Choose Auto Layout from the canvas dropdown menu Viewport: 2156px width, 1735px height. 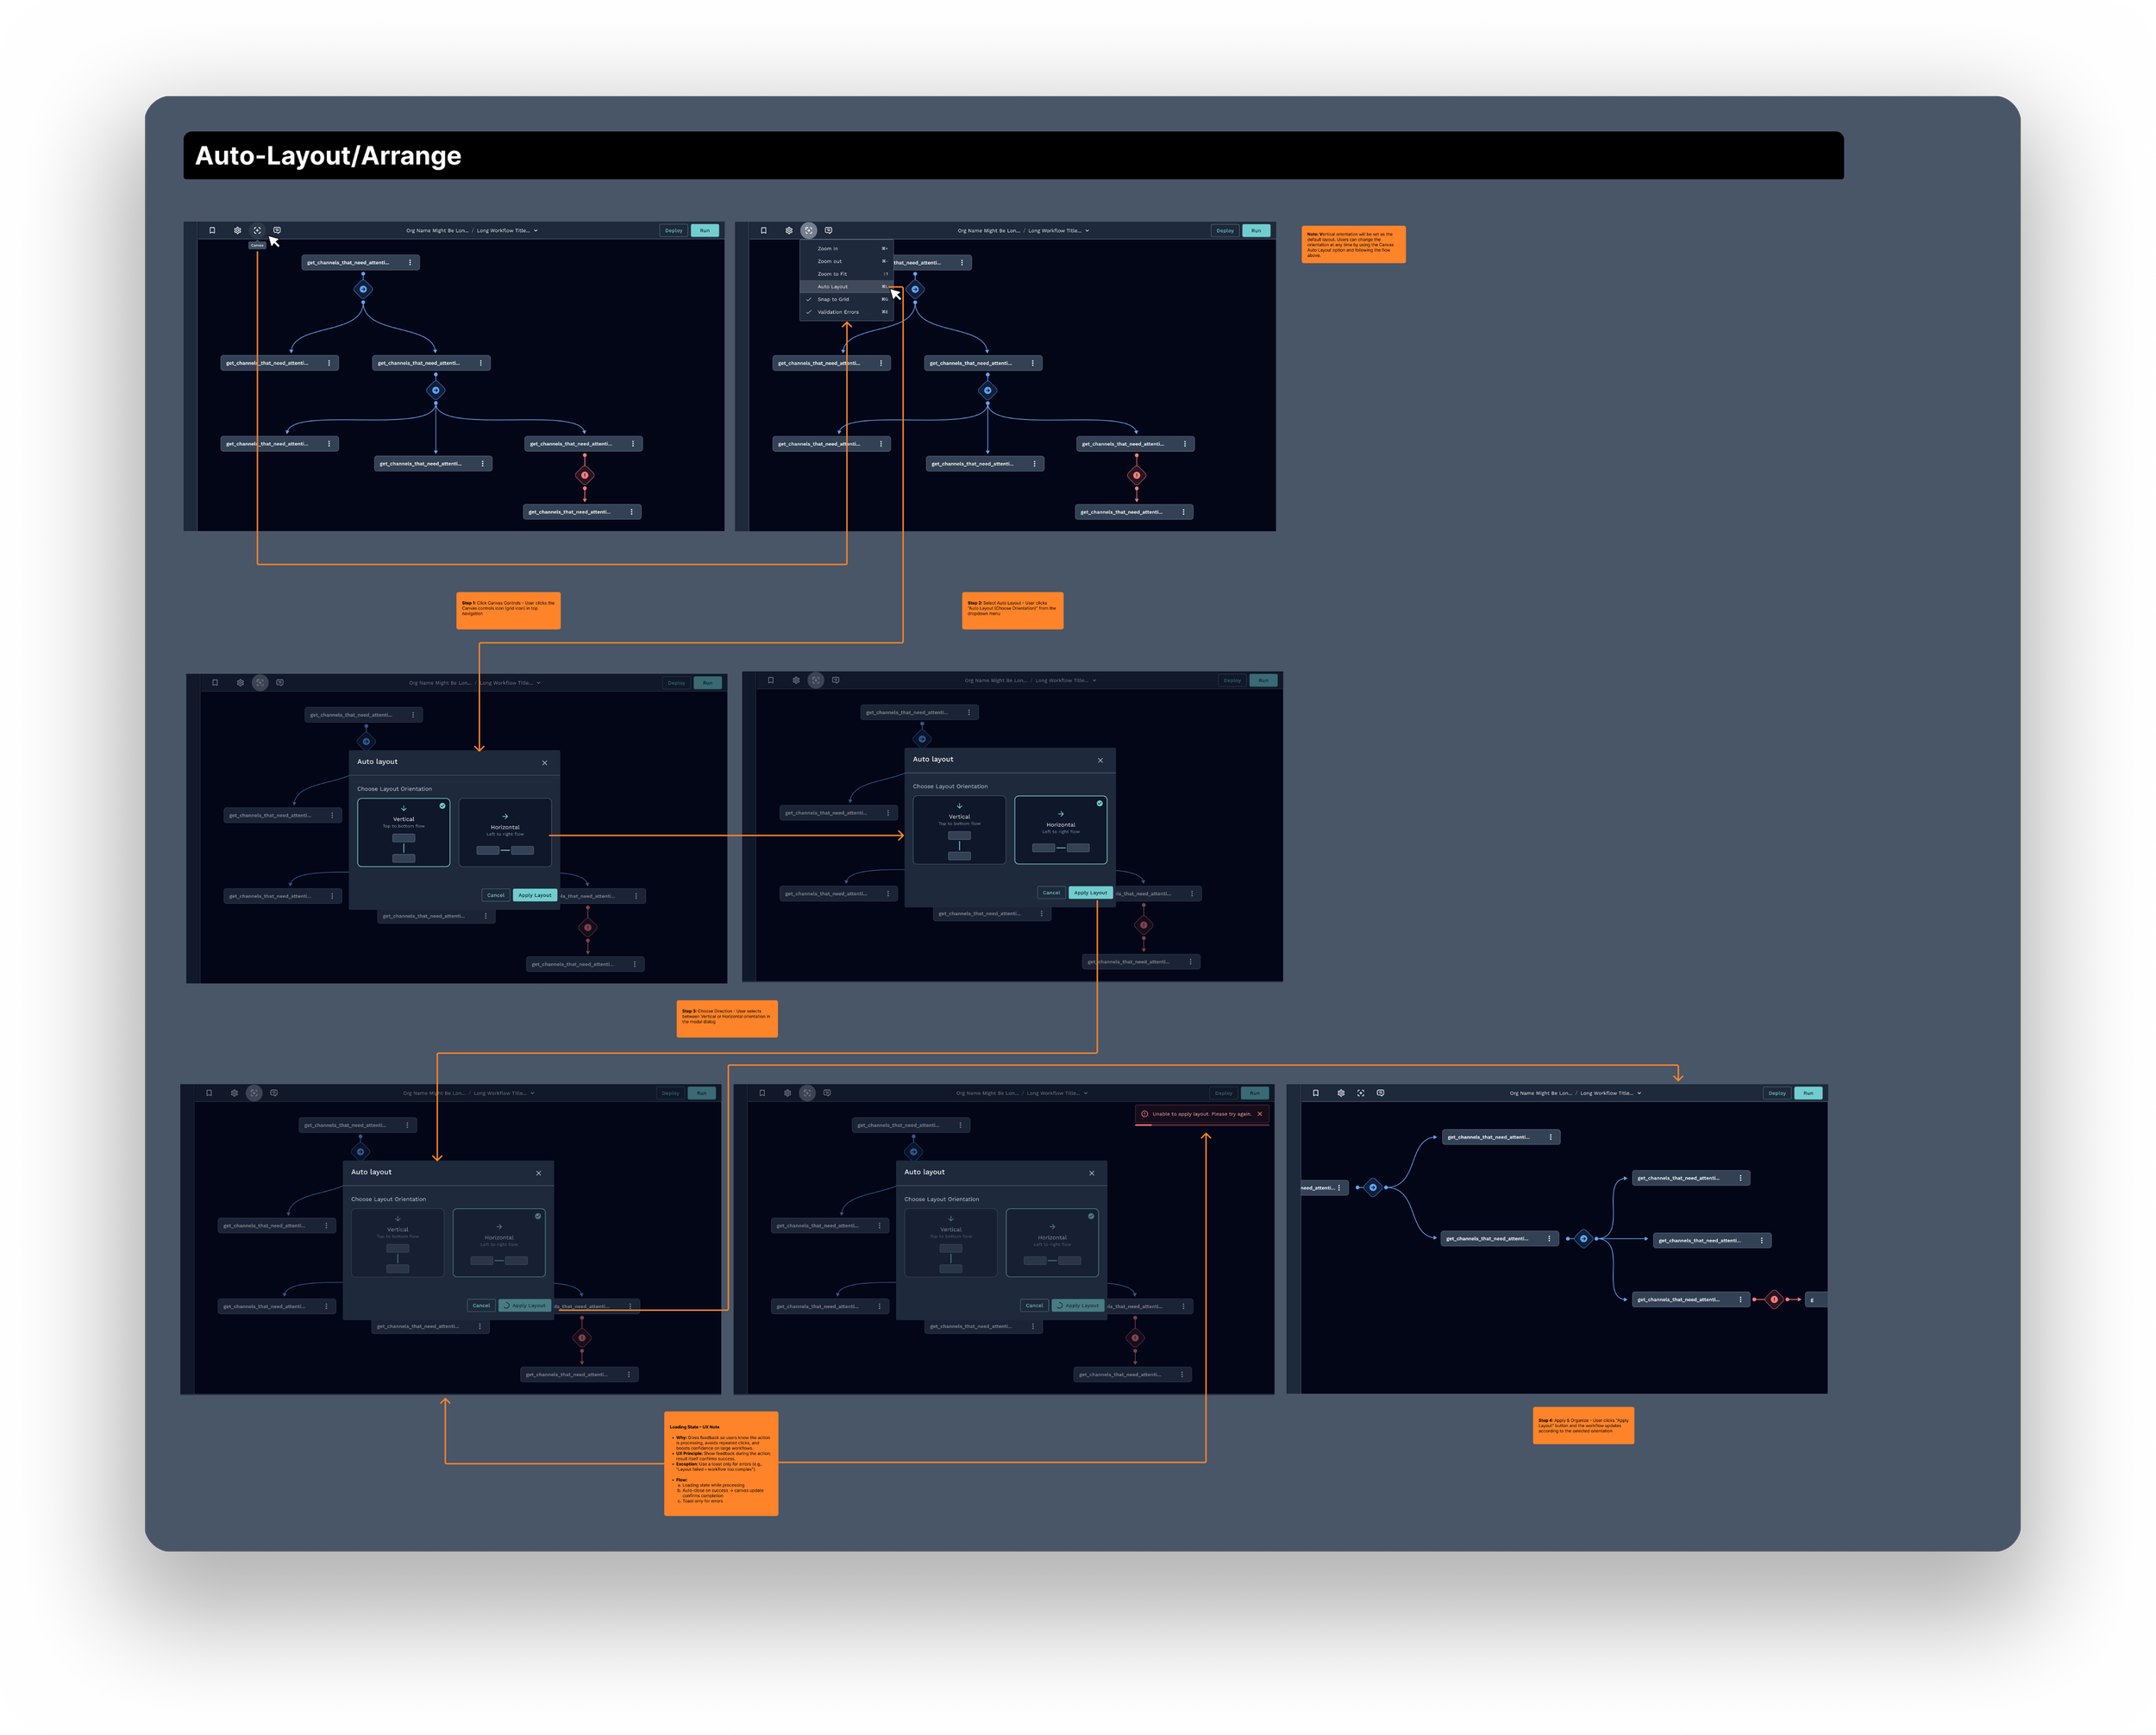833,286
